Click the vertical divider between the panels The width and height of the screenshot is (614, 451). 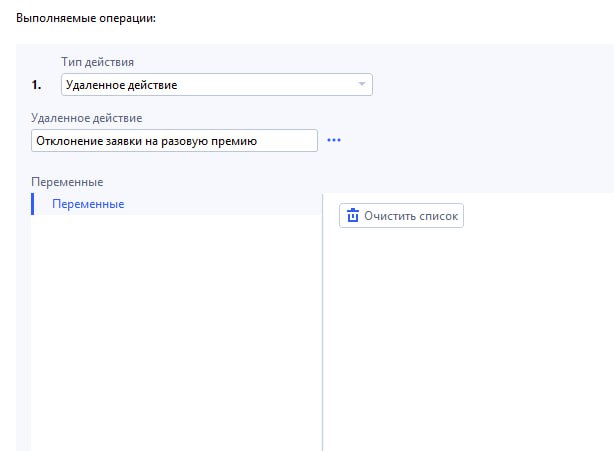pyautogui.click(x=322, y=320)
